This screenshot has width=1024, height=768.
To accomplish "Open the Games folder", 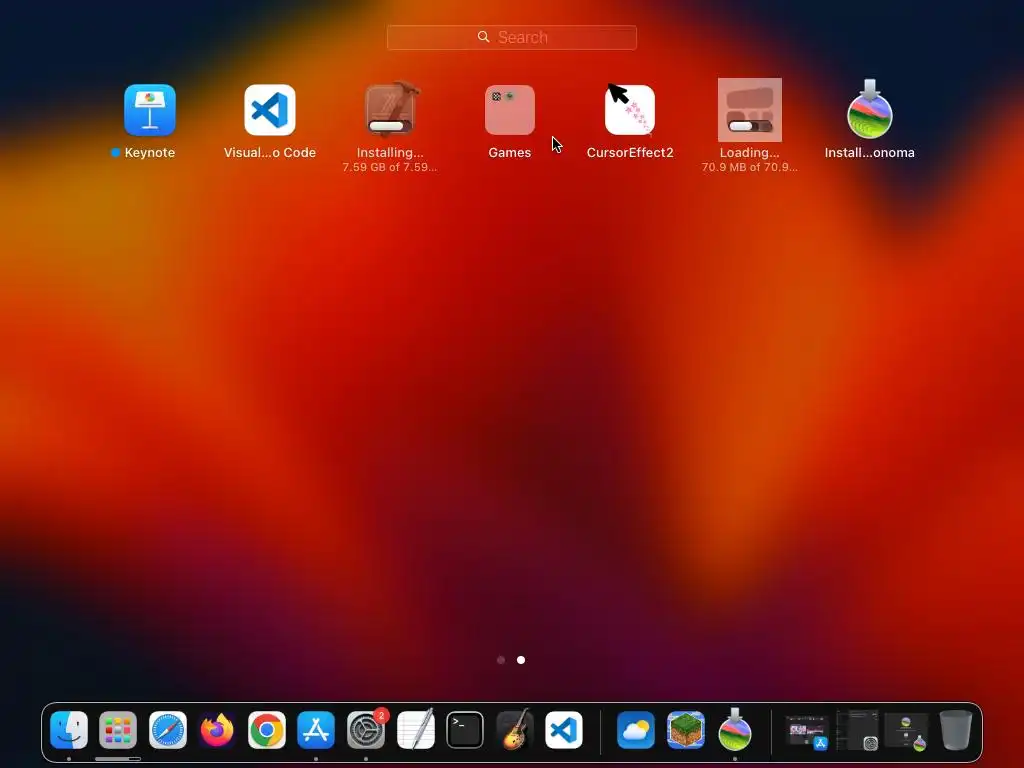I will [x=510, y=110].
